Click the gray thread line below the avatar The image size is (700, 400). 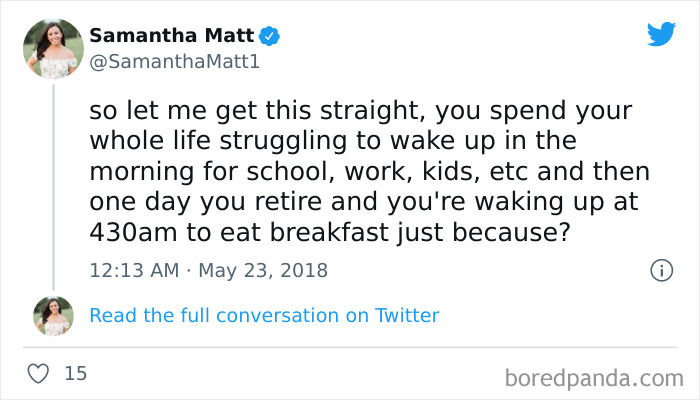pos(53,180)
